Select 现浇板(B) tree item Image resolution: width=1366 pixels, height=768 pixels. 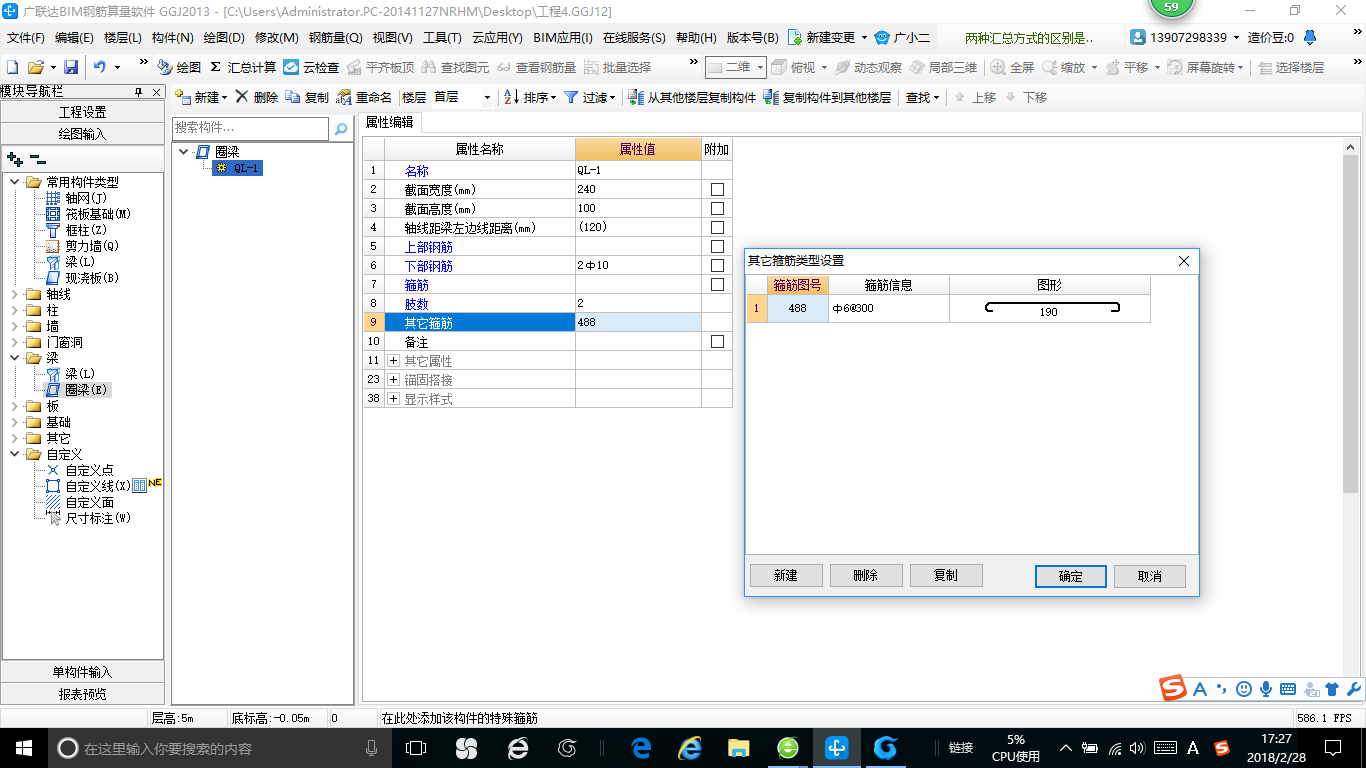click(82, 278)
